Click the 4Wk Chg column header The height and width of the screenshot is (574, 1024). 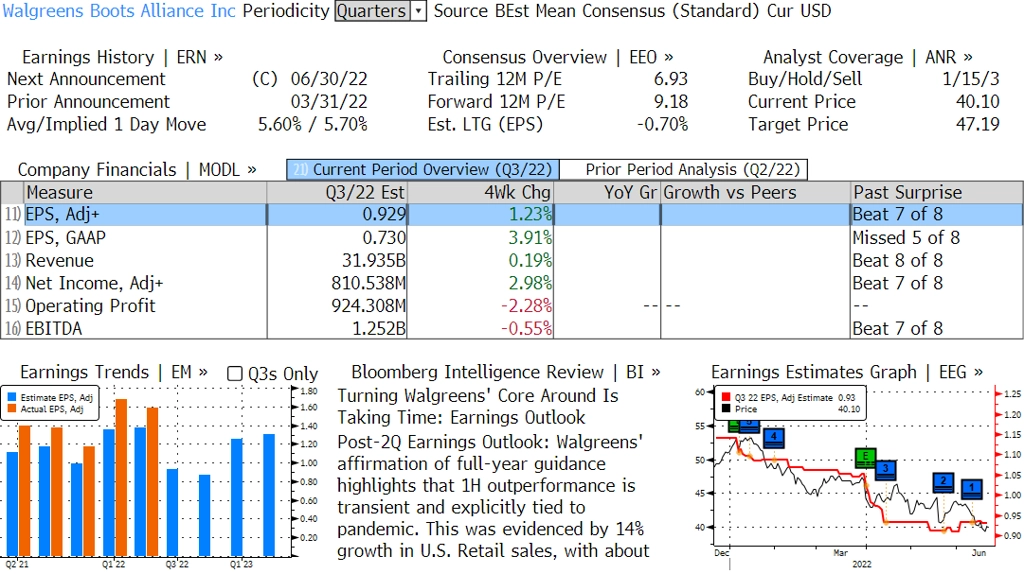[480, 193]
